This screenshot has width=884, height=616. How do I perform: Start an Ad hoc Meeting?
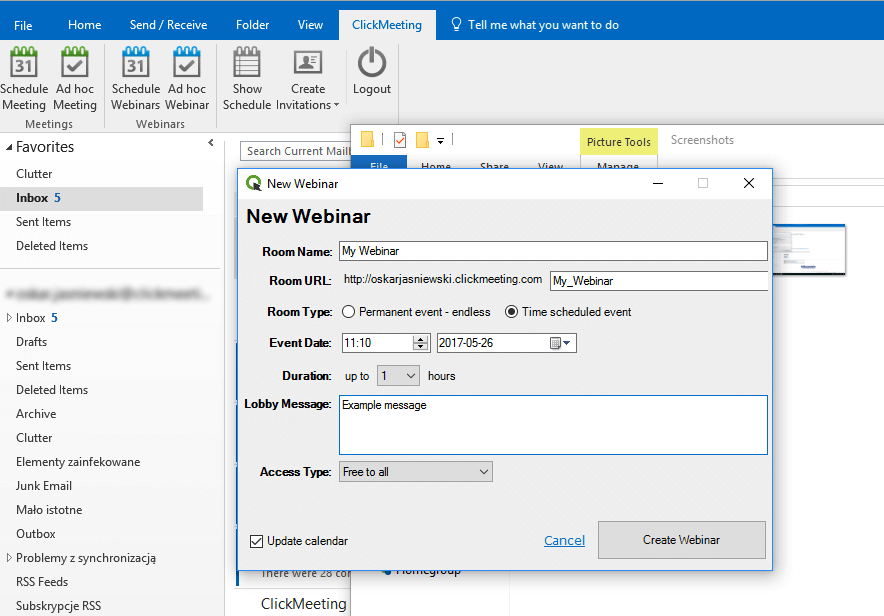pos(75,64)
